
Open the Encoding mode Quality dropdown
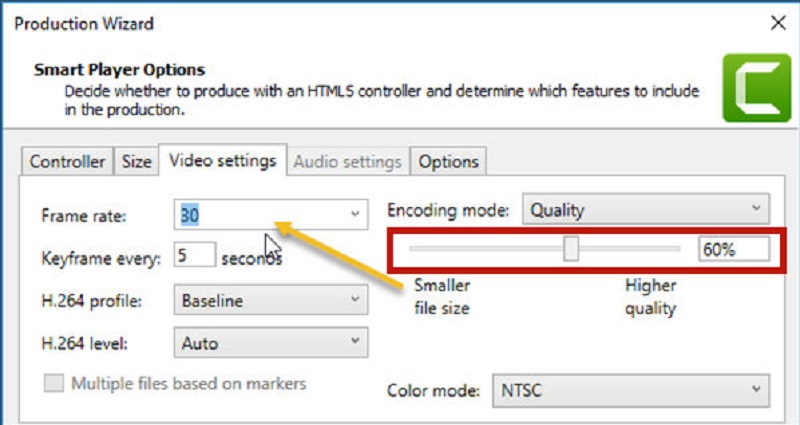(646, 211)
